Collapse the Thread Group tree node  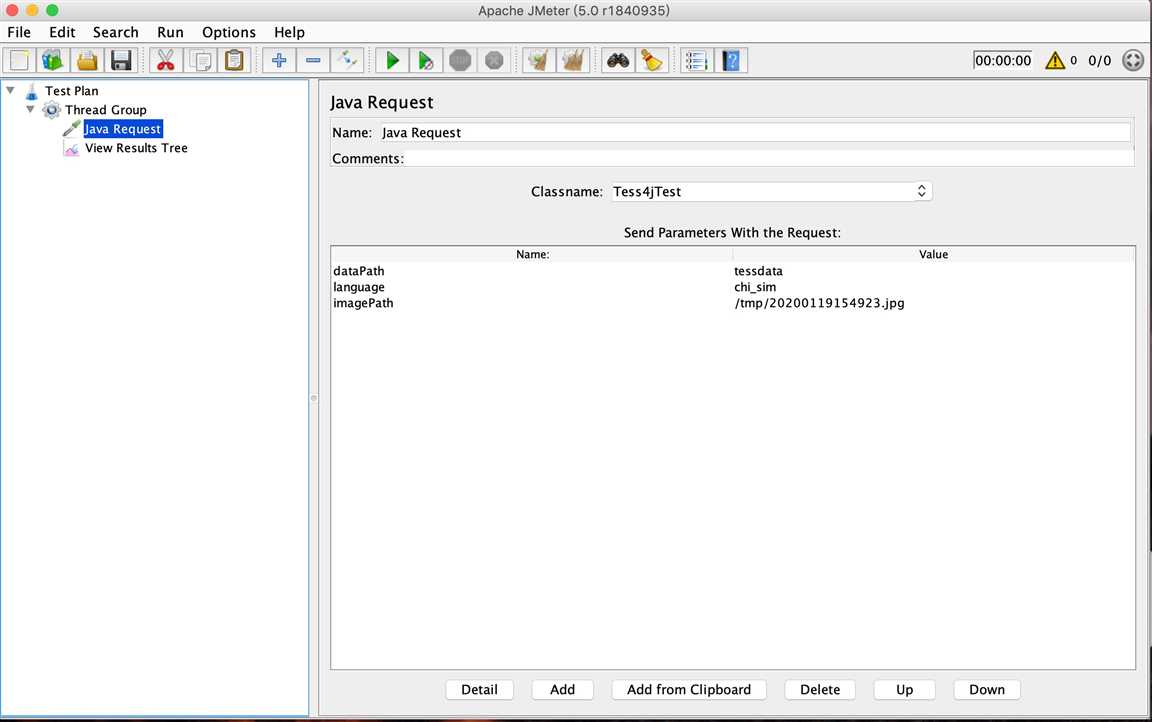point(30,109)
